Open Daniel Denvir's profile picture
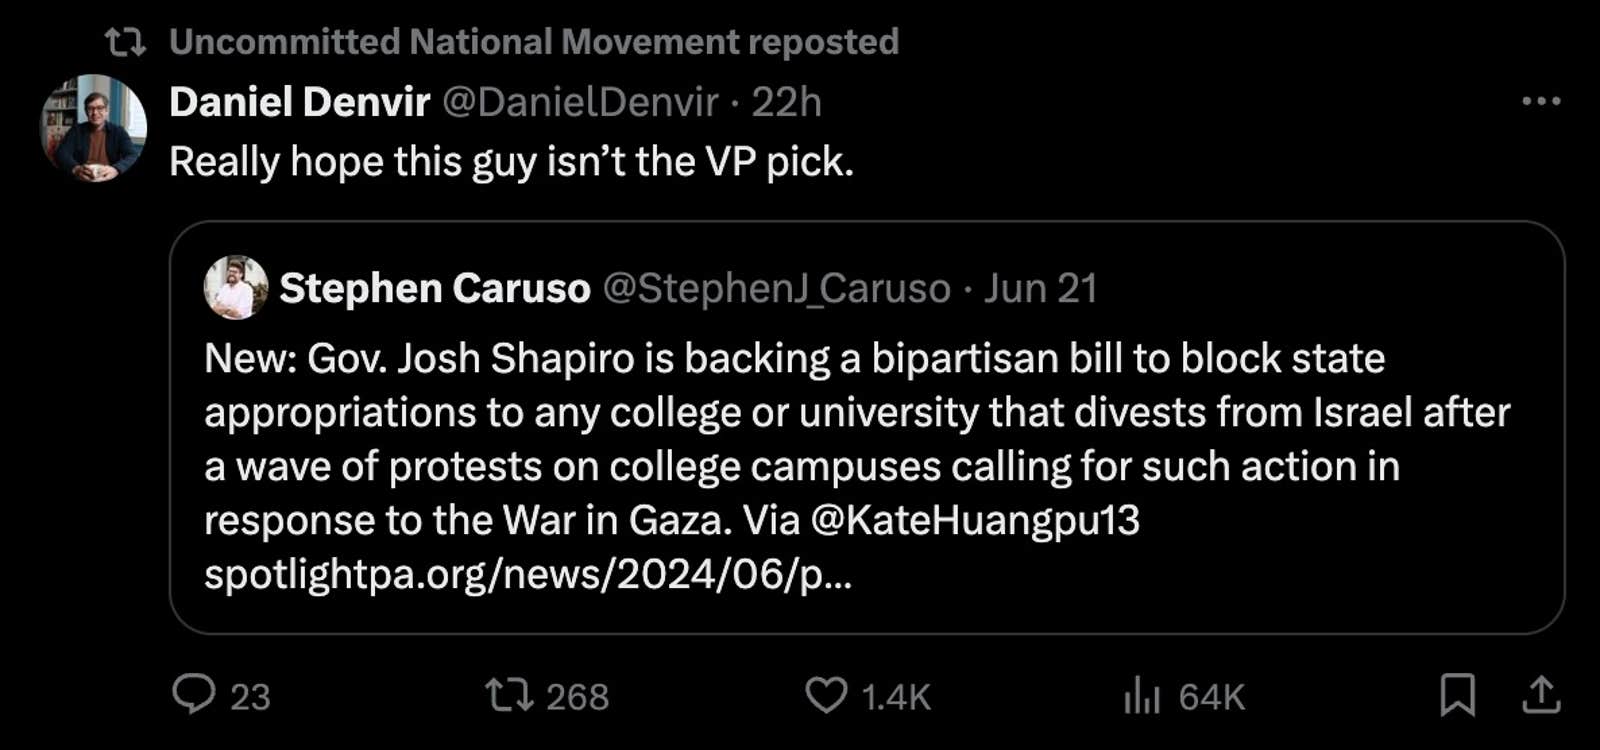 tap(93, 128)
